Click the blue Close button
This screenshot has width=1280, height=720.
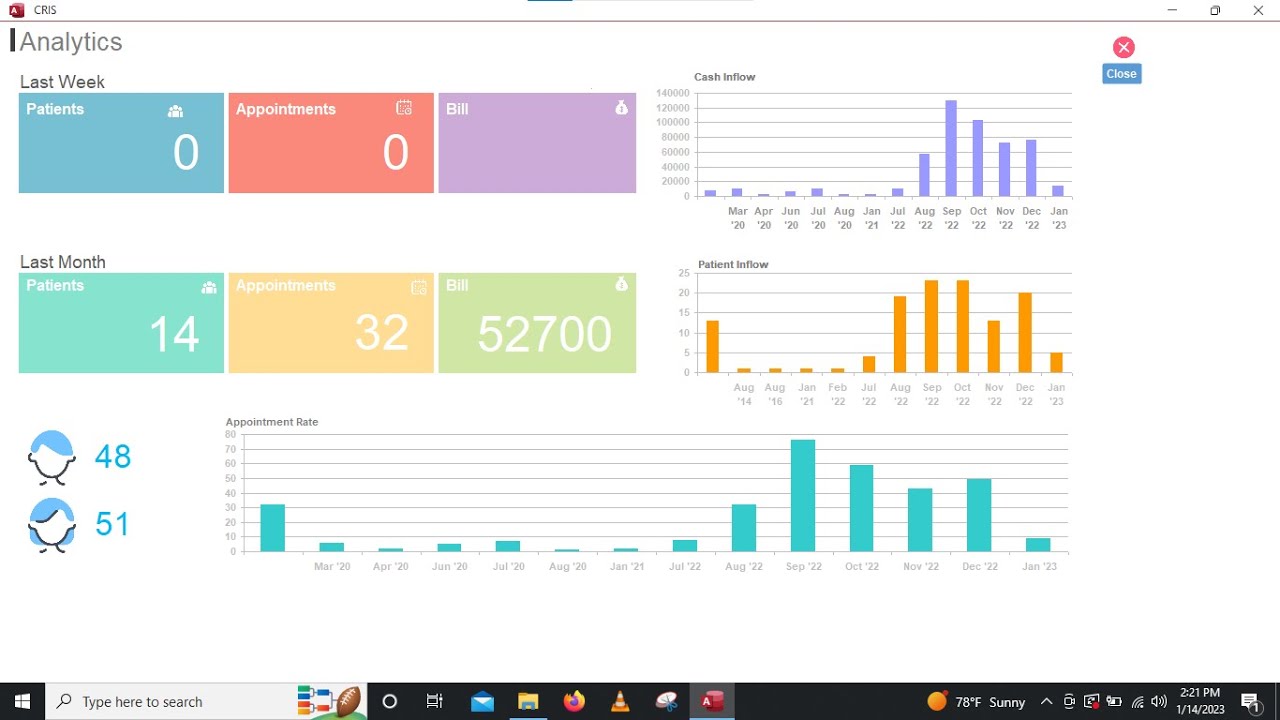click(x=1121, y=74)
